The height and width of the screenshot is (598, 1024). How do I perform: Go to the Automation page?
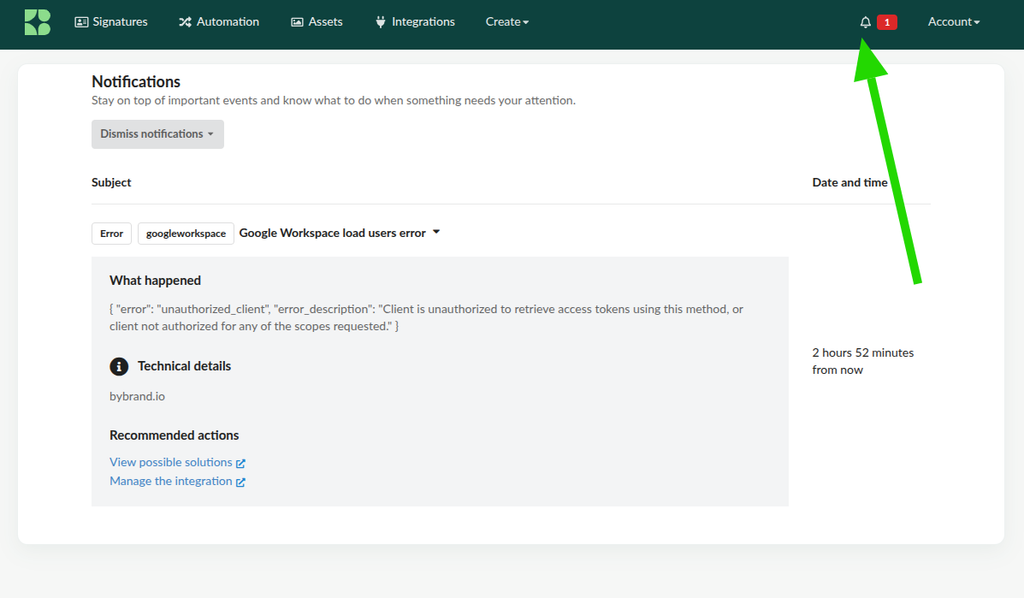tap(219, 22)
